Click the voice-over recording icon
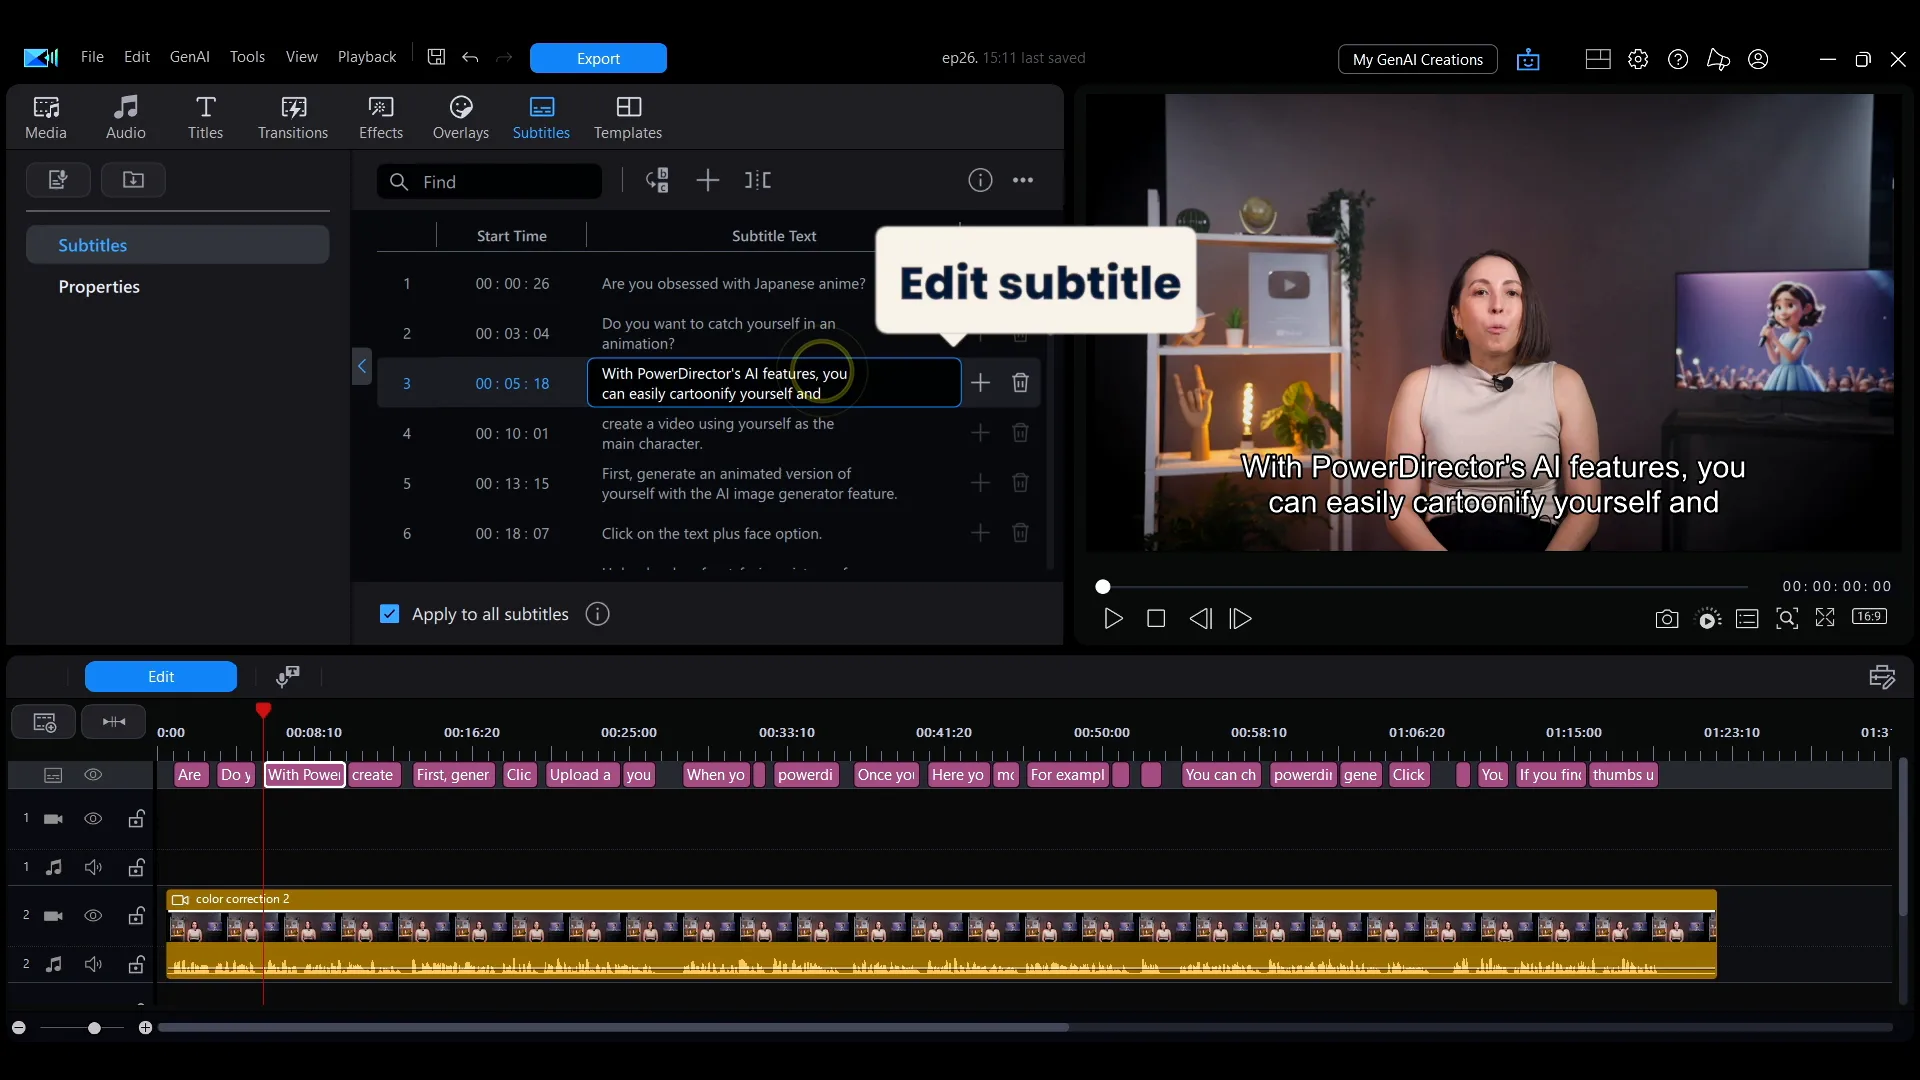The width and height of the screenshot is (1920, 1080). point(288,677)
